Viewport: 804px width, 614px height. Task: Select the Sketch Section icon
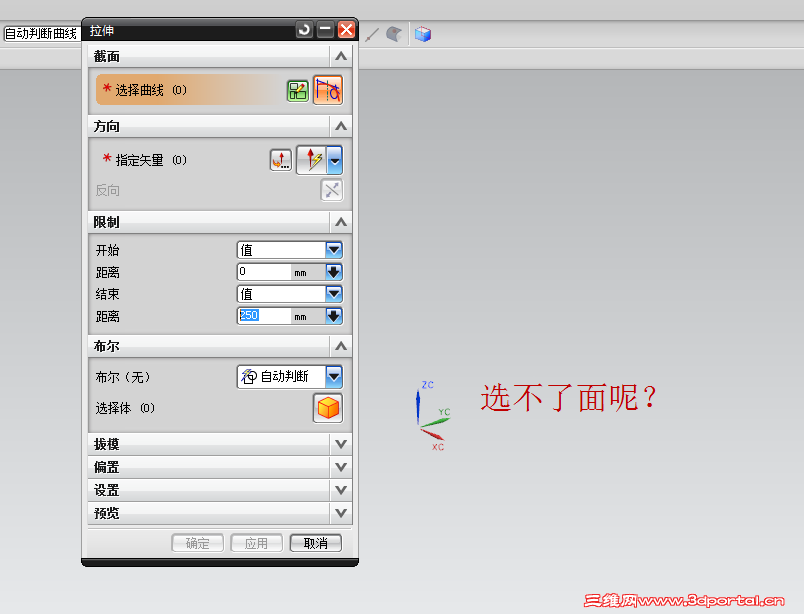click(x=297, y=90)
